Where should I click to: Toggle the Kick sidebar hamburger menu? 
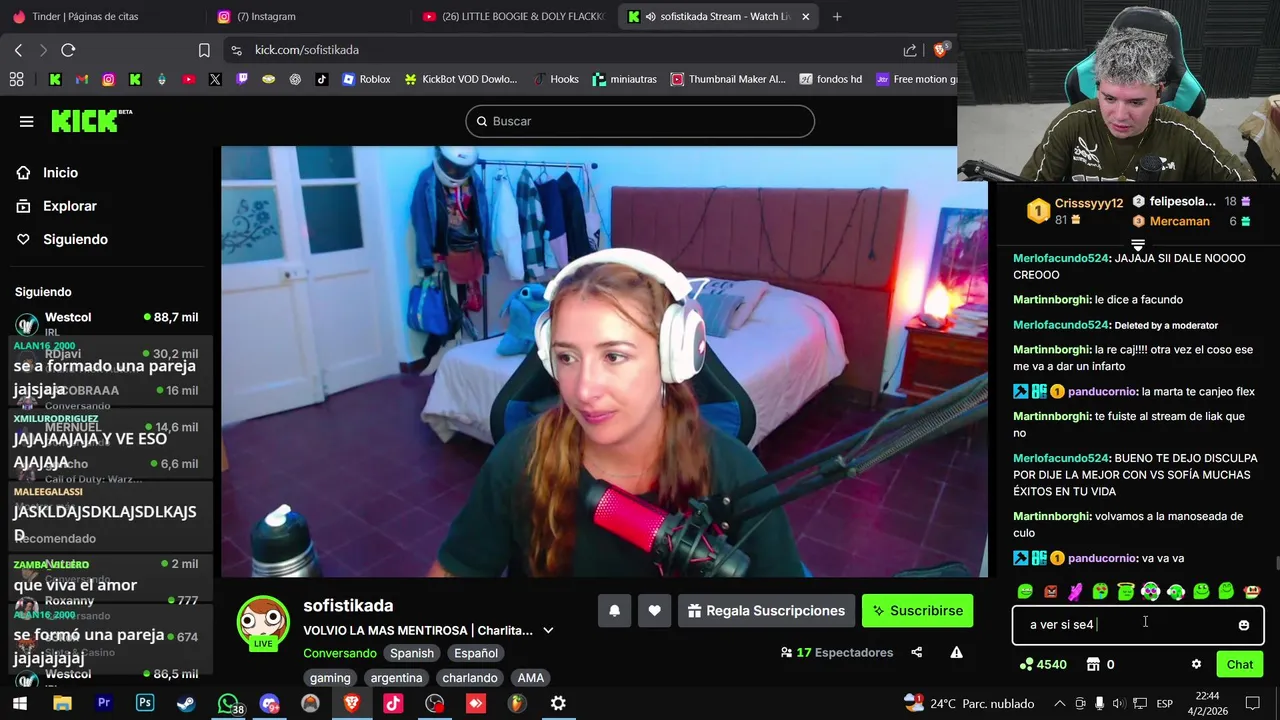click(27, 121)
